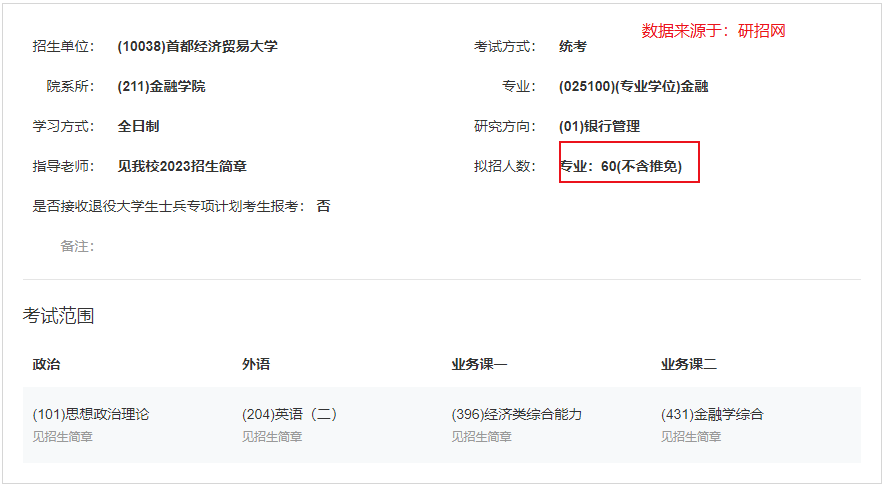Select the (396)经济类综合能力 subject cell
The height and width of the screenshot is (488, 885).
[516, 415]
